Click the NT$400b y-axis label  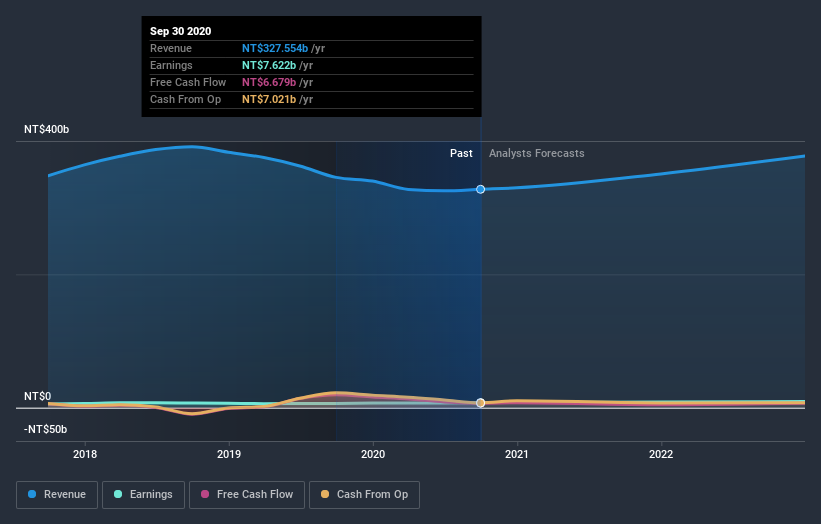click(x=47, y=129)
